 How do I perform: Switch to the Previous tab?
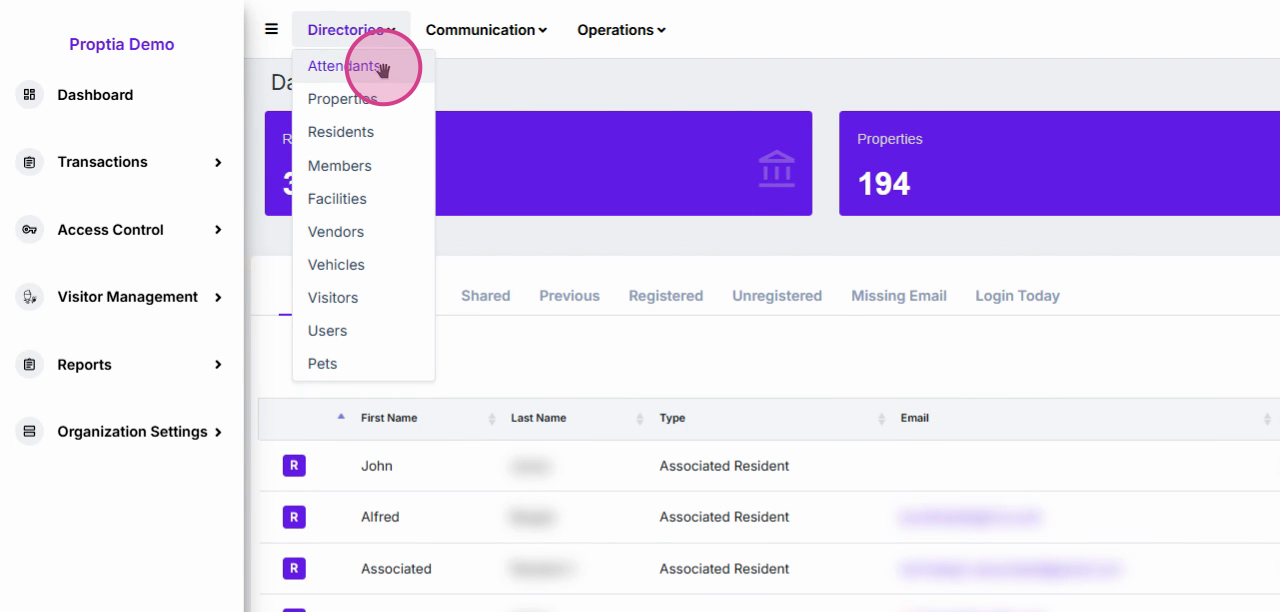tap(569, 296)
